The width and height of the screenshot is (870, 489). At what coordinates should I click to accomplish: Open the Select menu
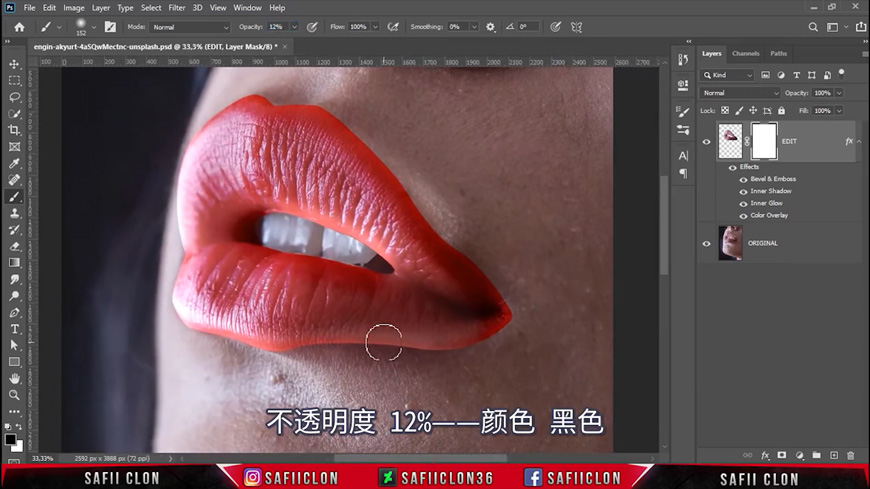[x=151, y=8]
